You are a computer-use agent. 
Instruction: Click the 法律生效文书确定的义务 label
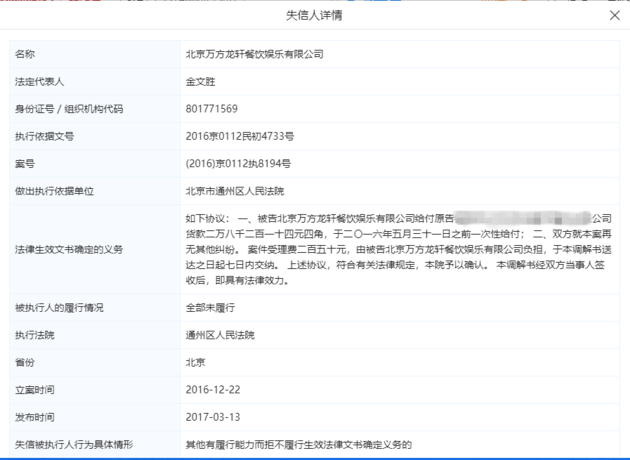pyautogui.click(x=69, y=249)
